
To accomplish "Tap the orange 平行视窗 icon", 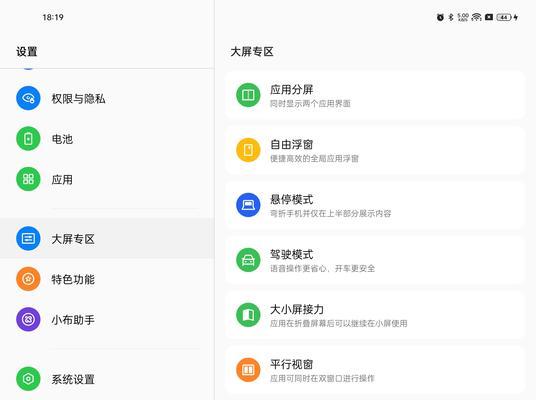I will pyautogui.click(x=248, y=370).
